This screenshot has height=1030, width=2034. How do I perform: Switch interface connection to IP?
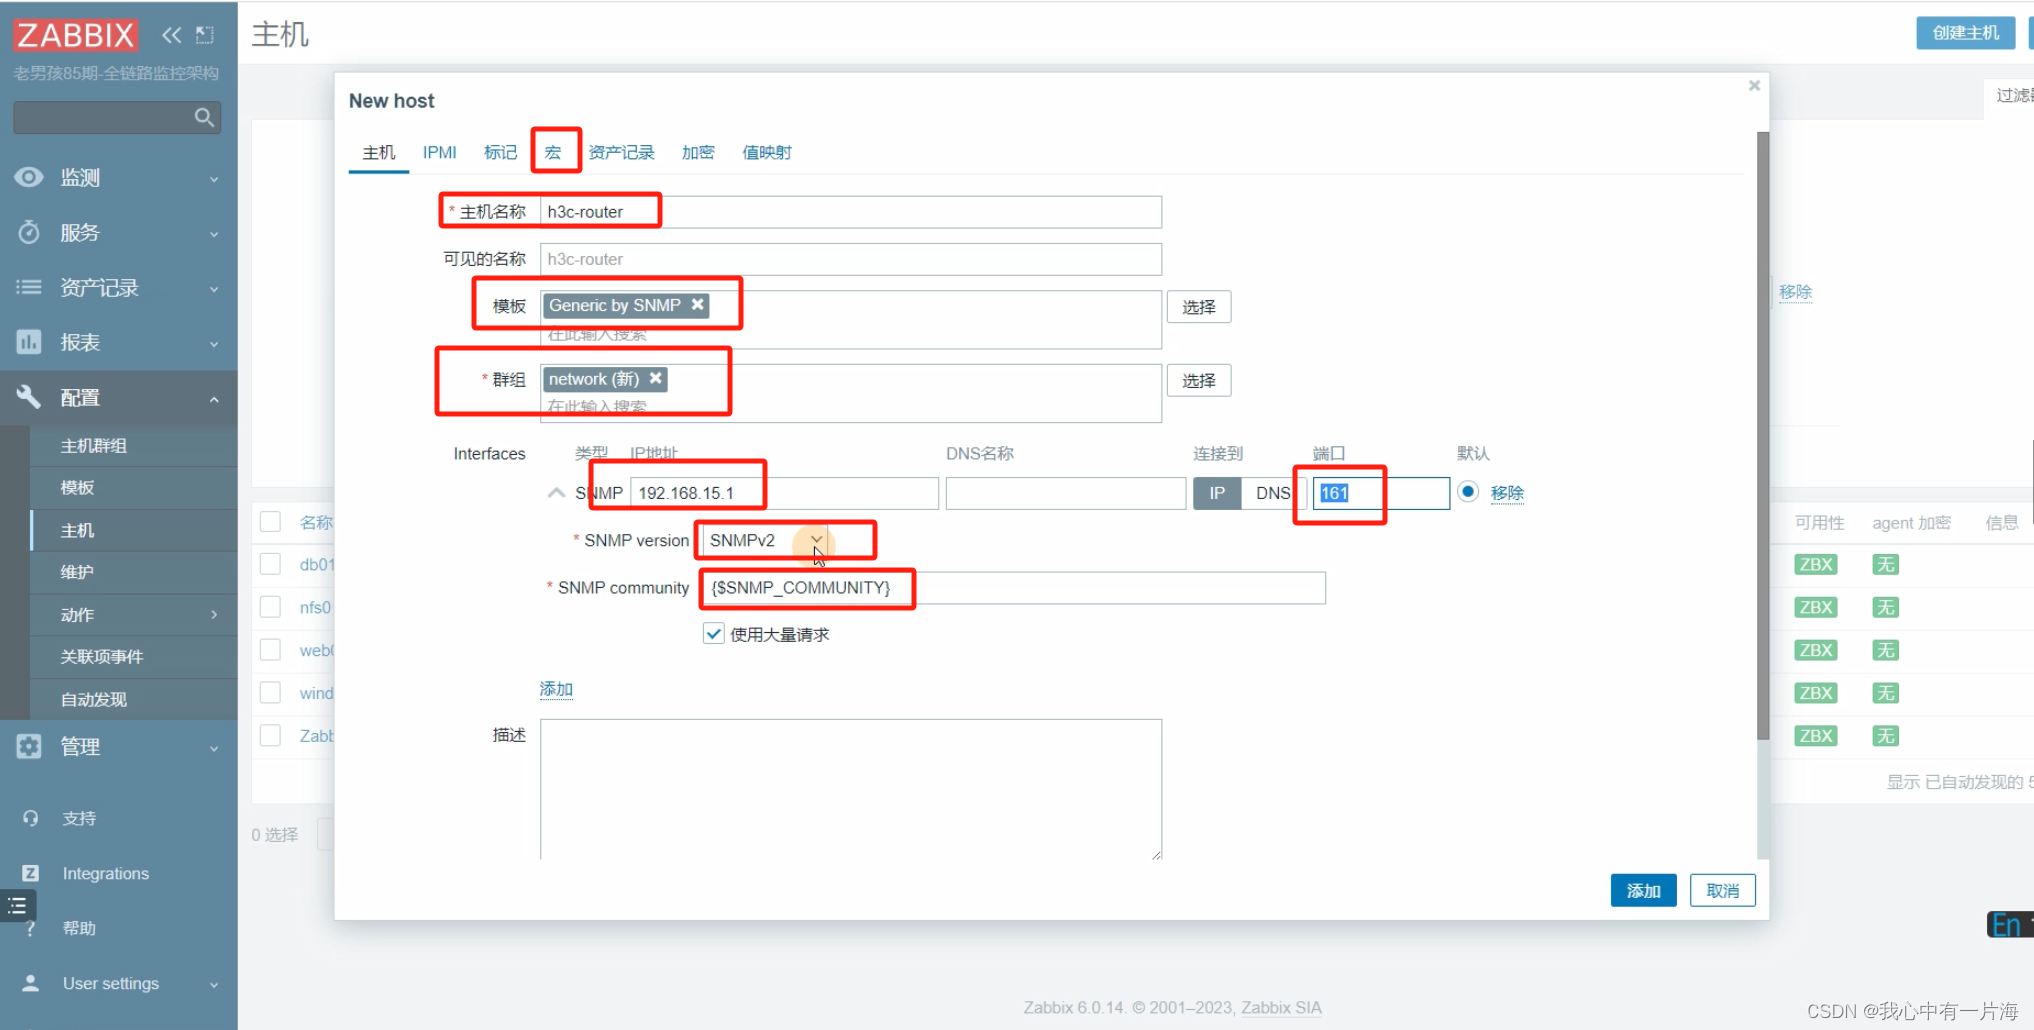point(1217,493)
